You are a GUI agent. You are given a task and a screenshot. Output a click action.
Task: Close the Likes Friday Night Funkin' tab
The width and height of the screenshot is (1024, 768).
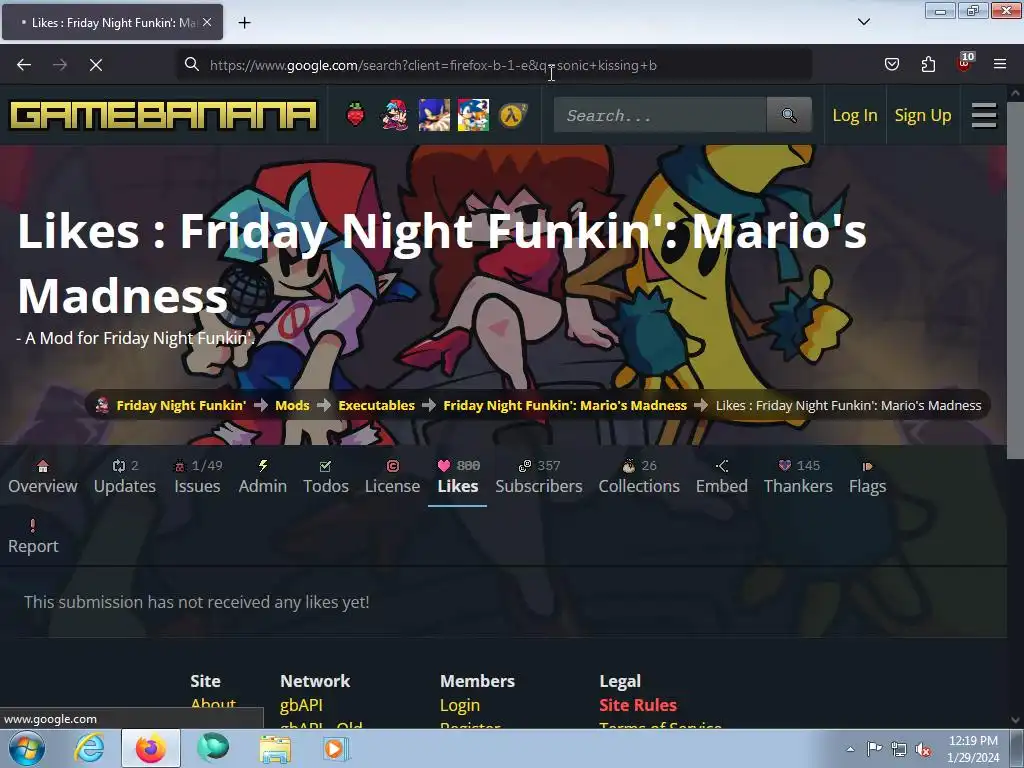(x=207, y=22)
